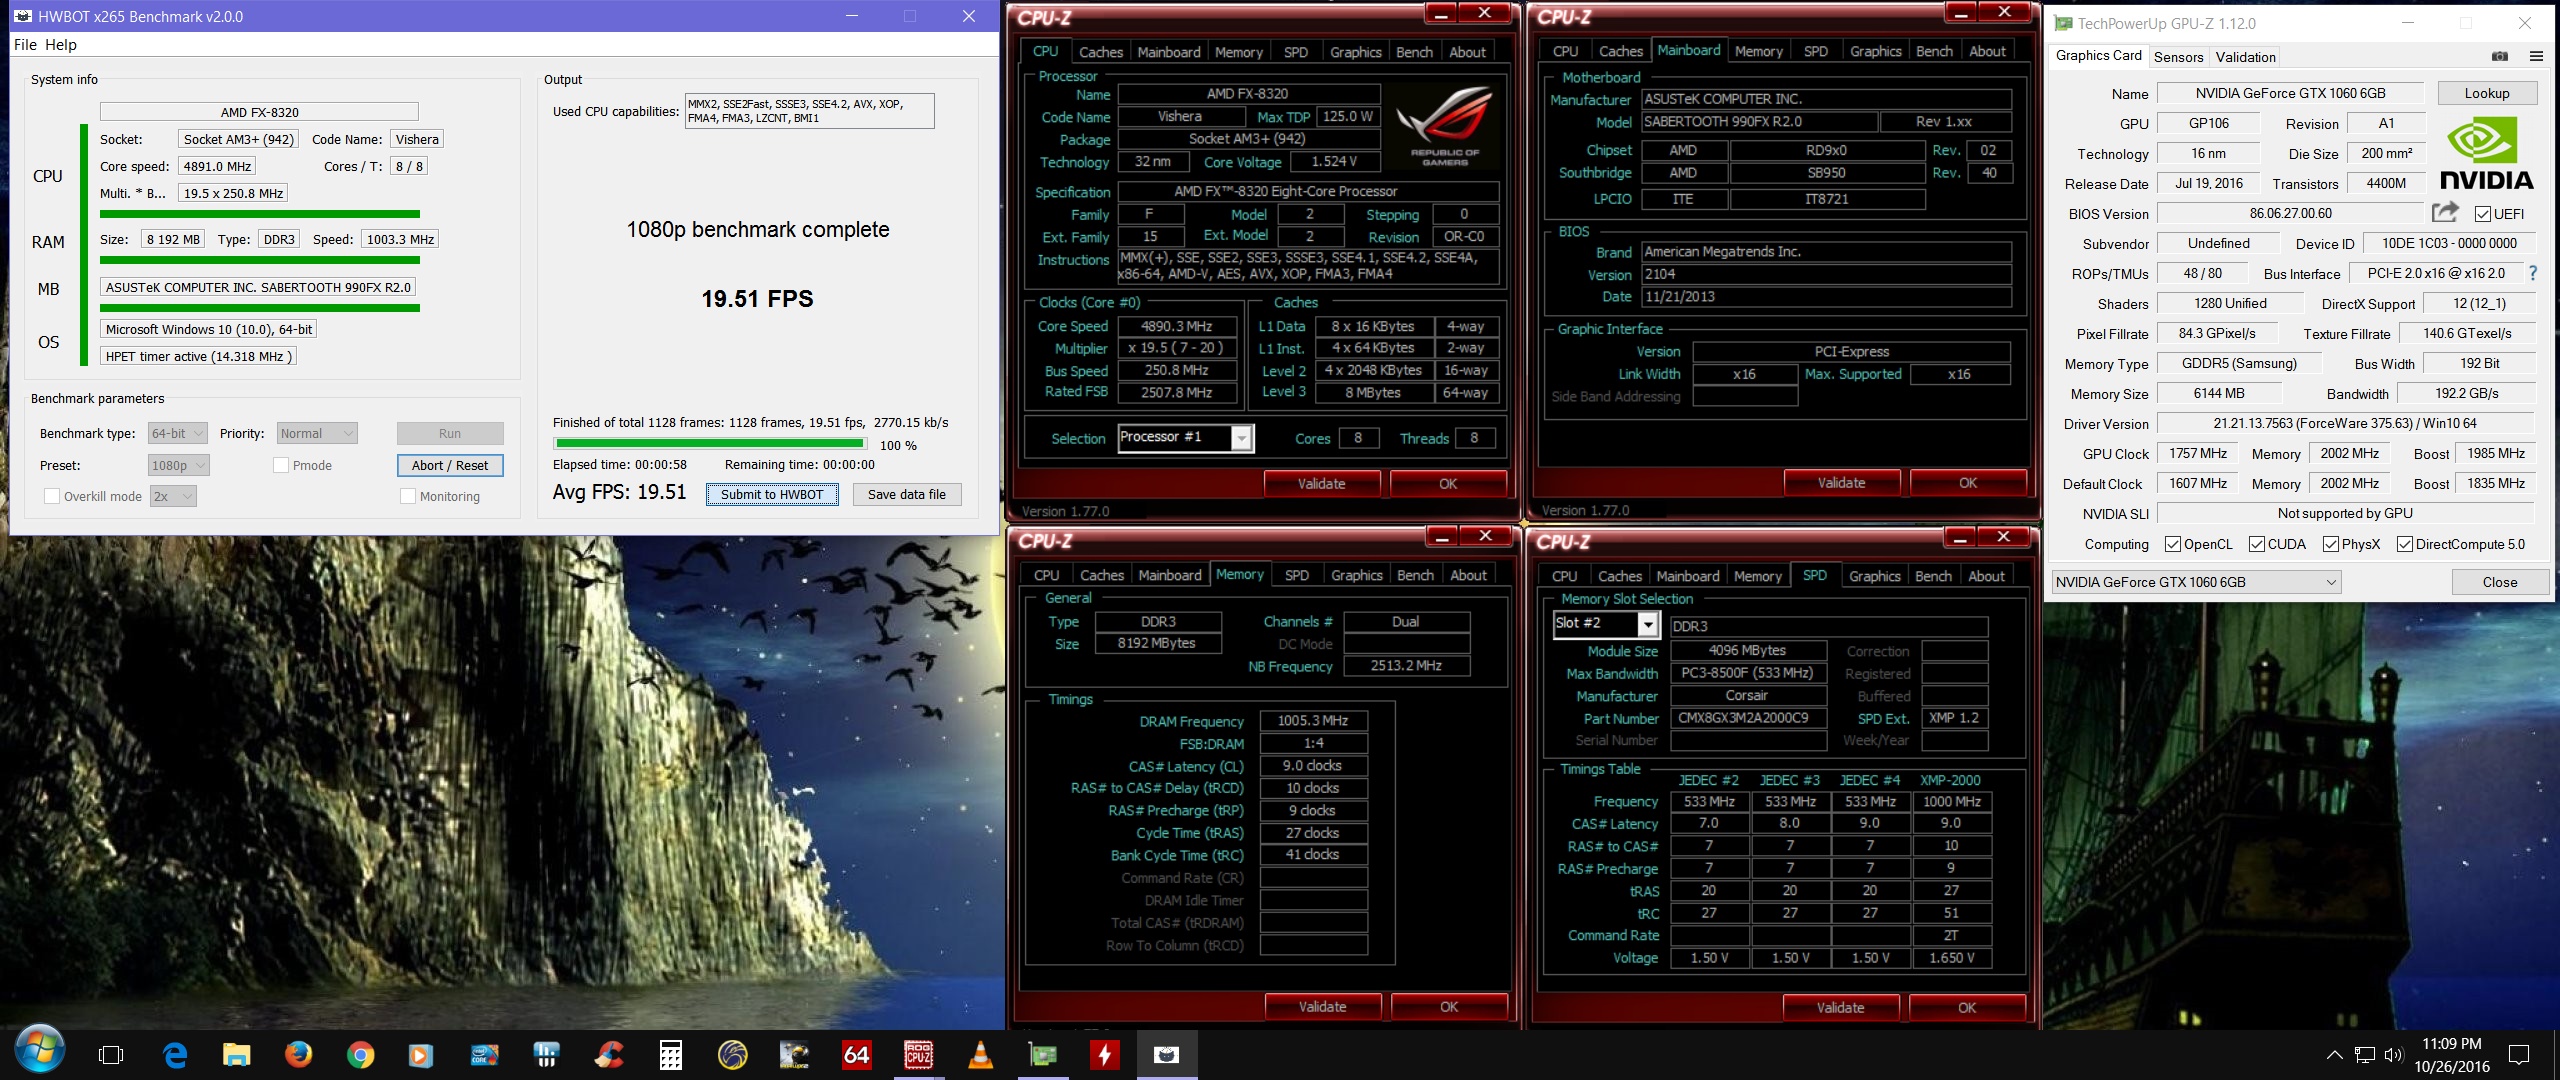Open the GPU-Z hamburger menu

click(2536, 57)
